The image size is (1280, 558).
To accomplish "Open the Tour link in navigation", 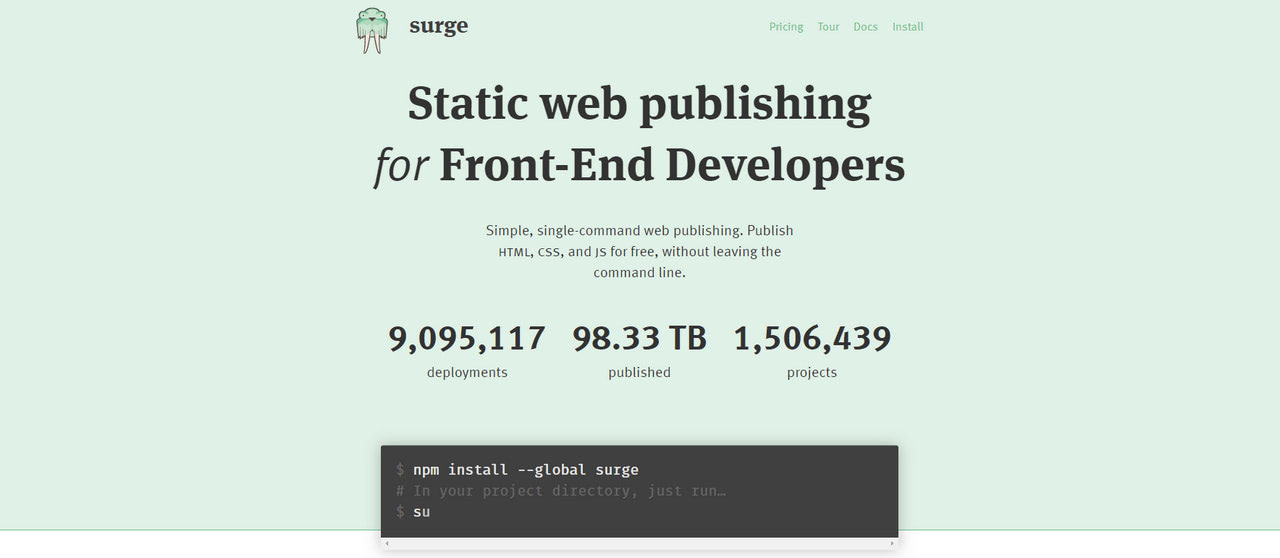I will 828,27.
